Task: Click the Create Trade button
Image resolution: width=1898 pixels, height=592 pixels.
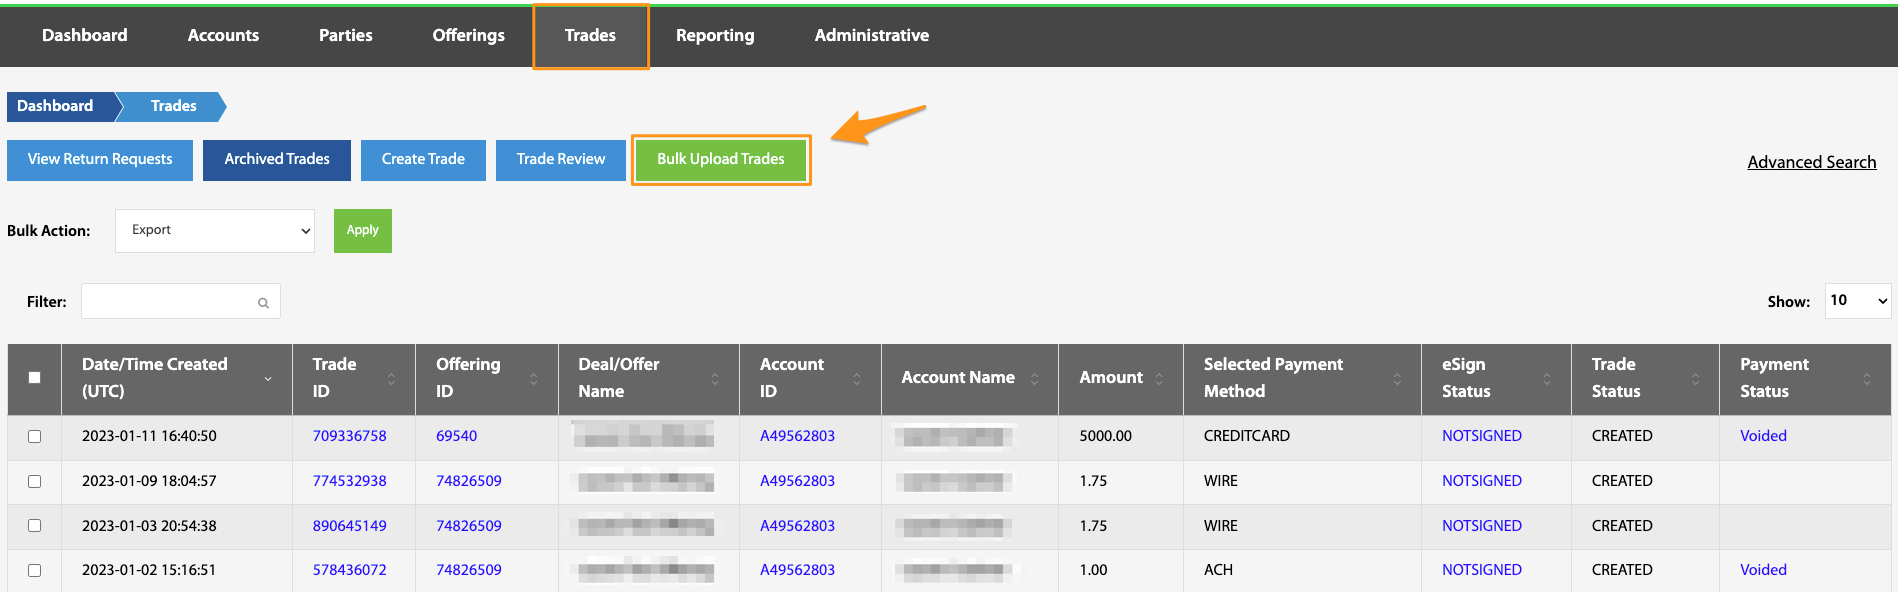Action: (423, 160)
